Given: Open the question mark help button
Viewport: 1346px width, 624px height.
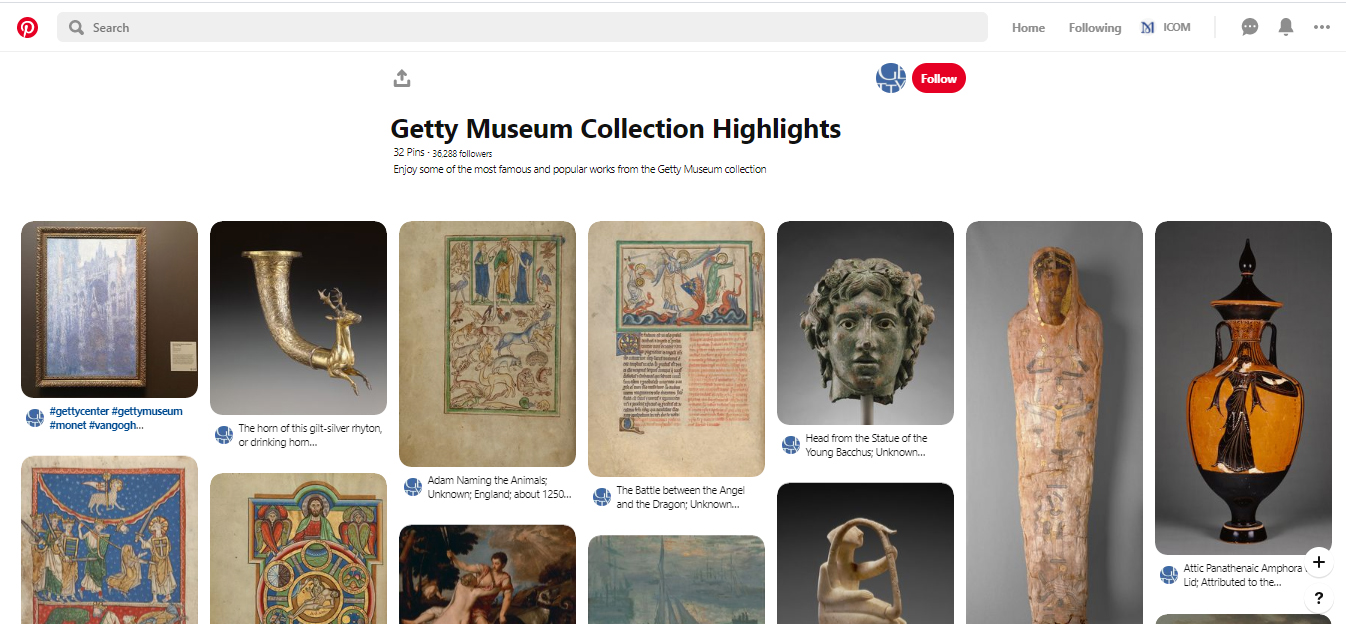Looking at the screenshot, I should click(1319, 598).
